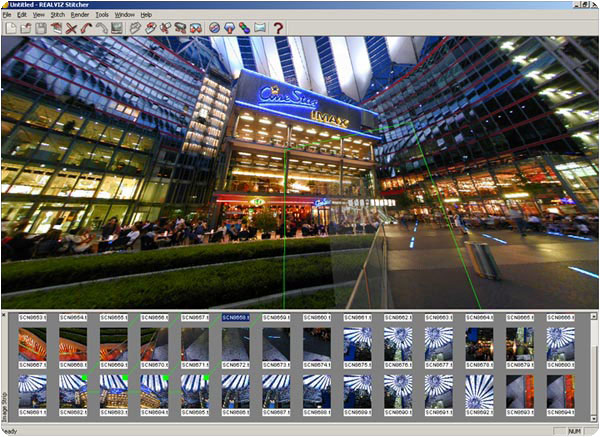
Task: Open help with the red question mark
Action: coord(278,28)
